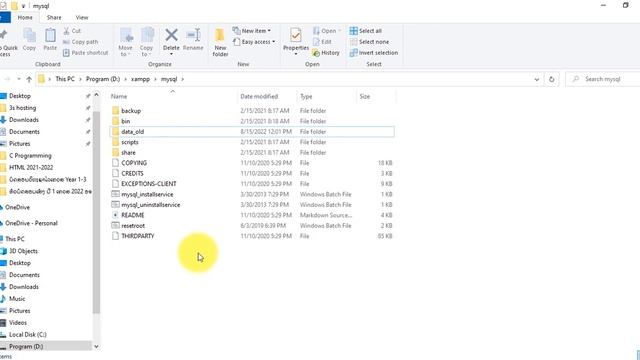Click the THIRDPARTY file icon
This screenshot has height=360, width=640.
(x=116, y=236)
